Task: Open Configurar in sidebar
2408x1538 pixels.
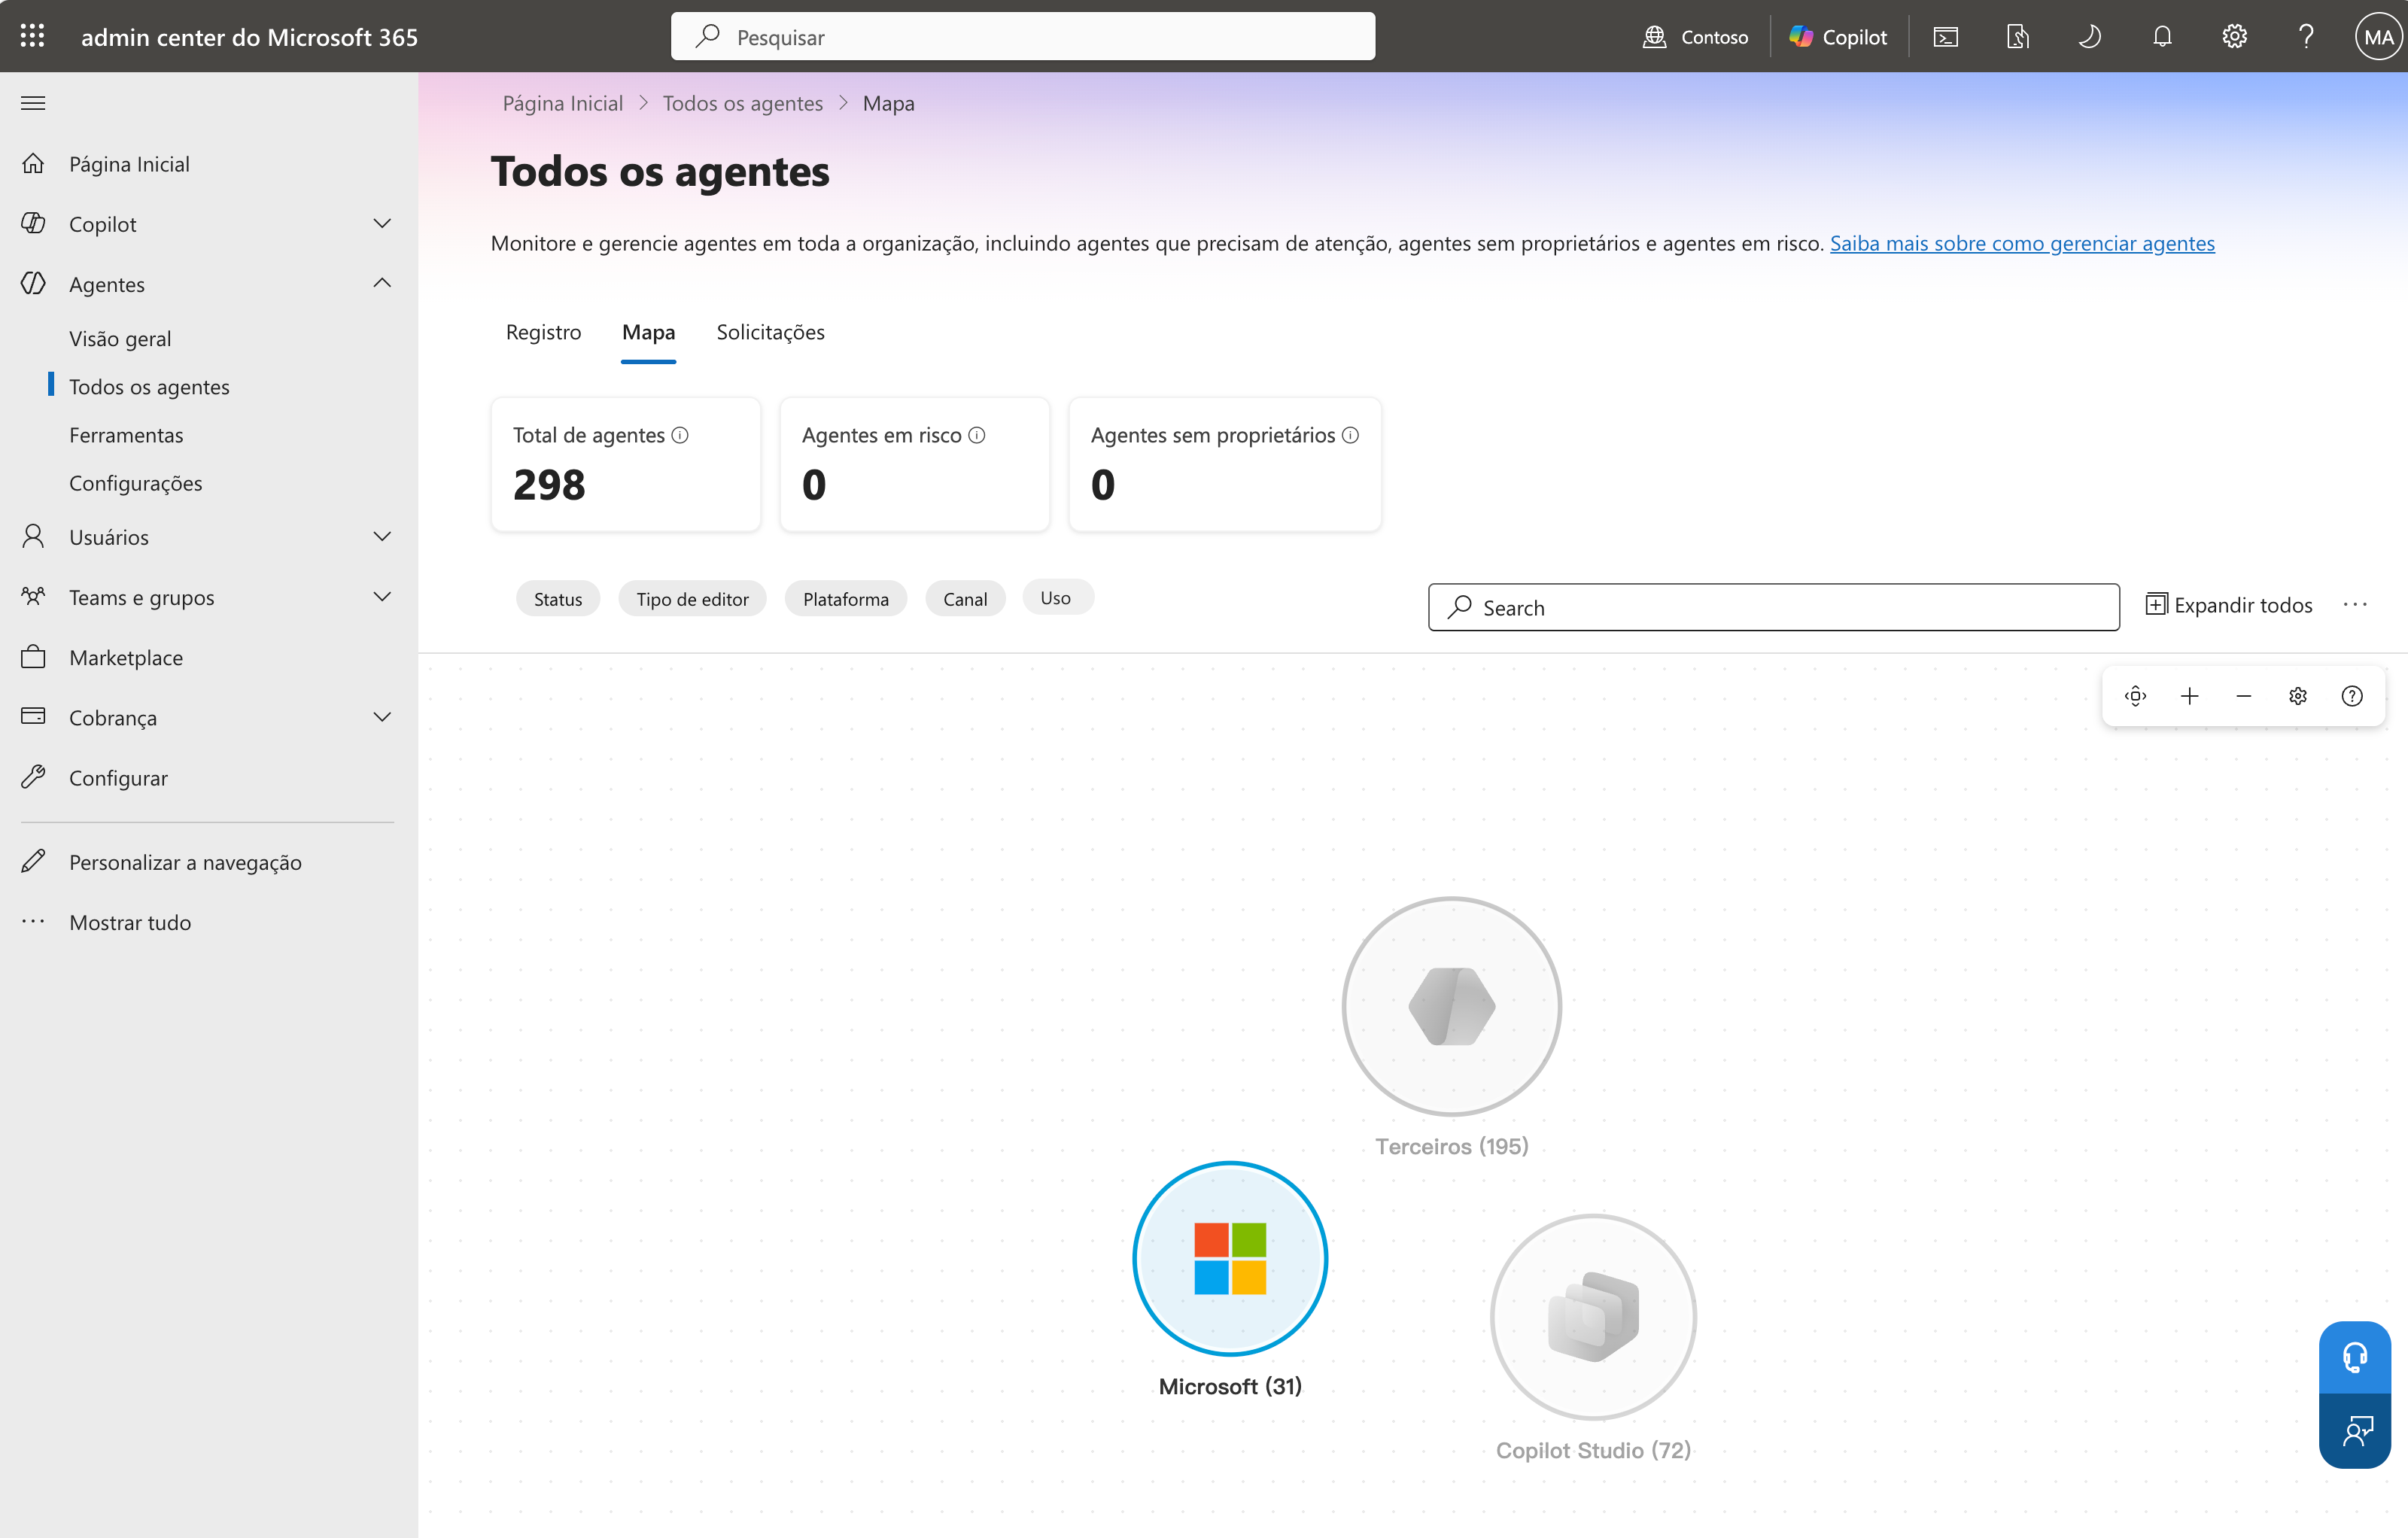Action: (x=118, y=777)
